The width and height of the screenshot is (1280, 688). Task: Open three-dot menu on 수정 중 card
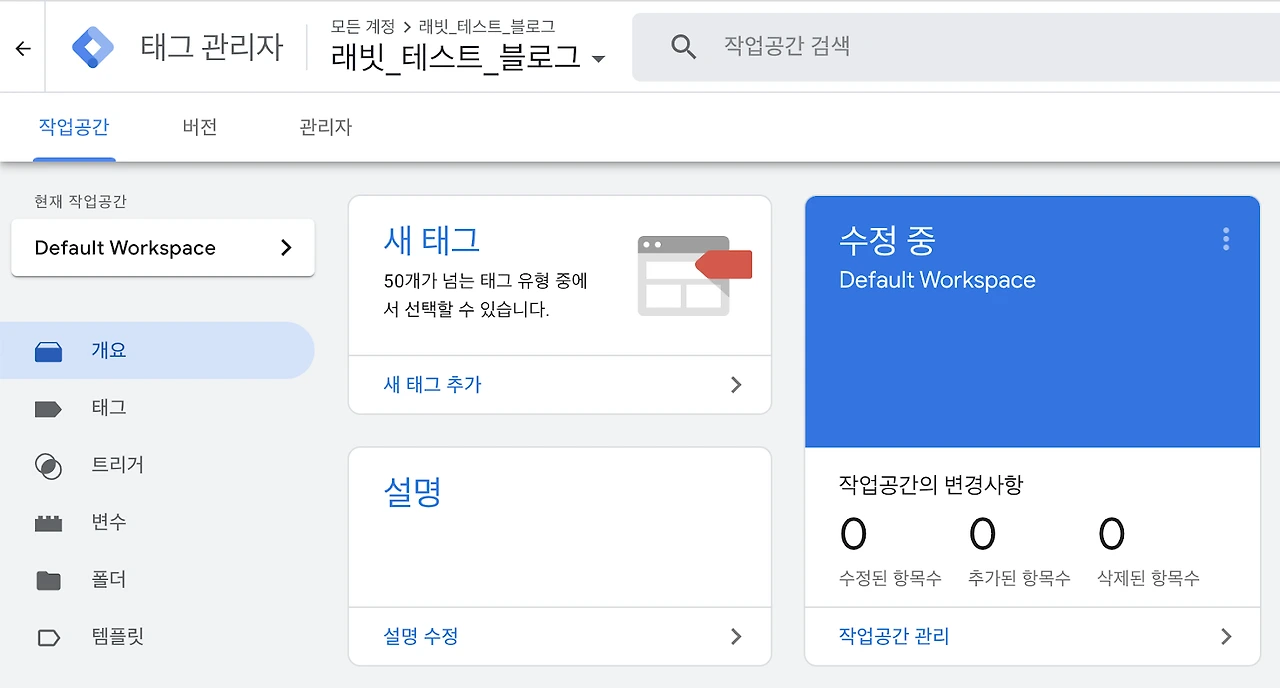[x=1225, y=239]
